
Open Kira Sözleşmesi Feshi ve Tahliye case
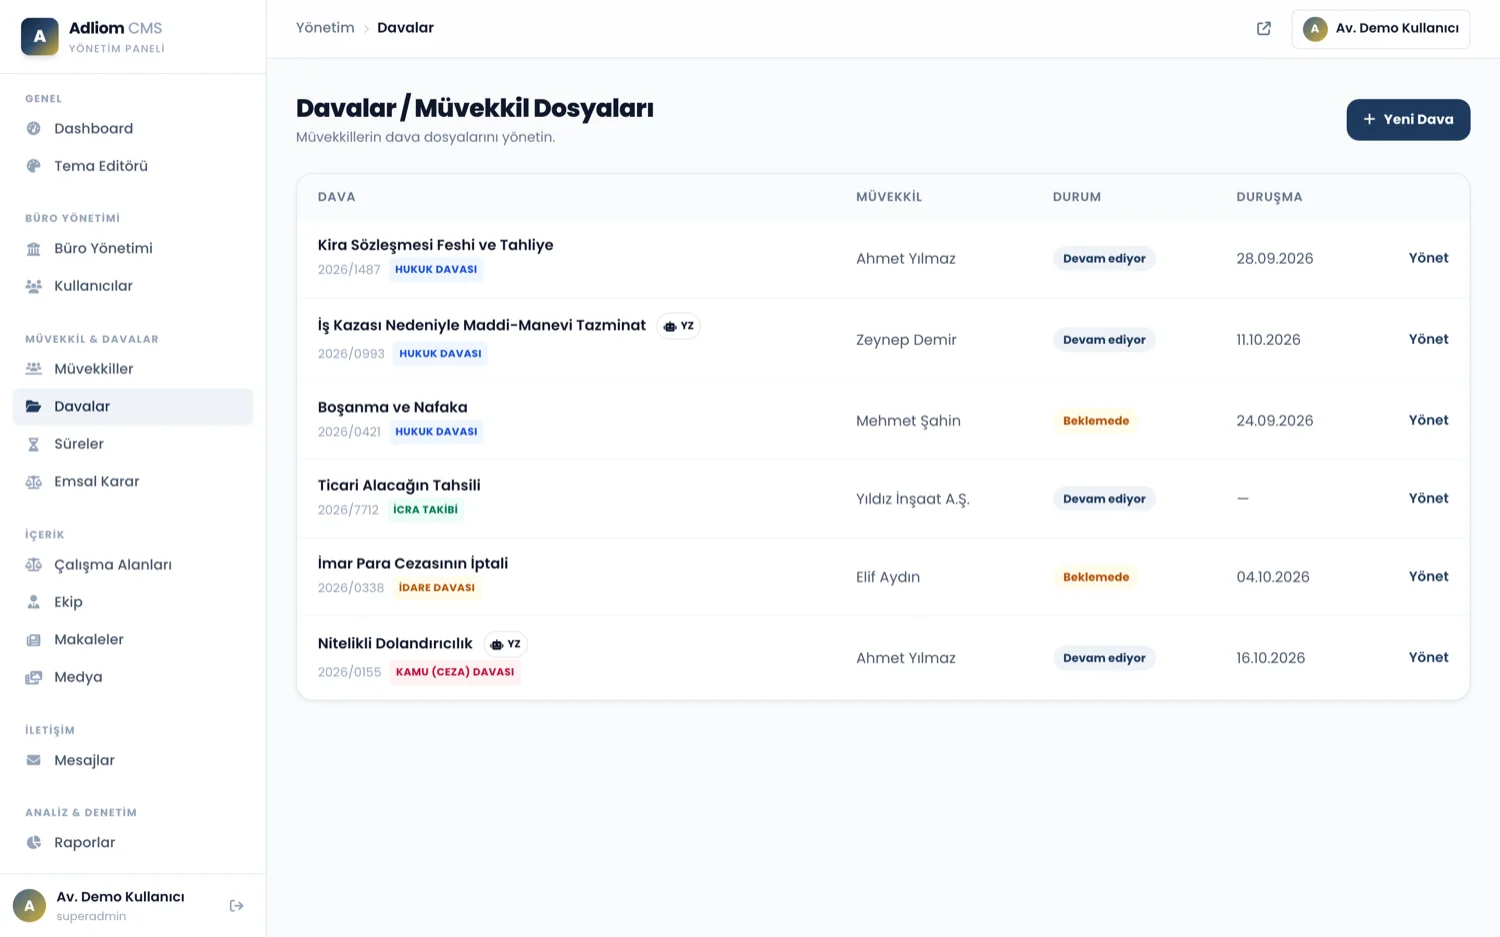pyautogui.click(x=435, y=245)
